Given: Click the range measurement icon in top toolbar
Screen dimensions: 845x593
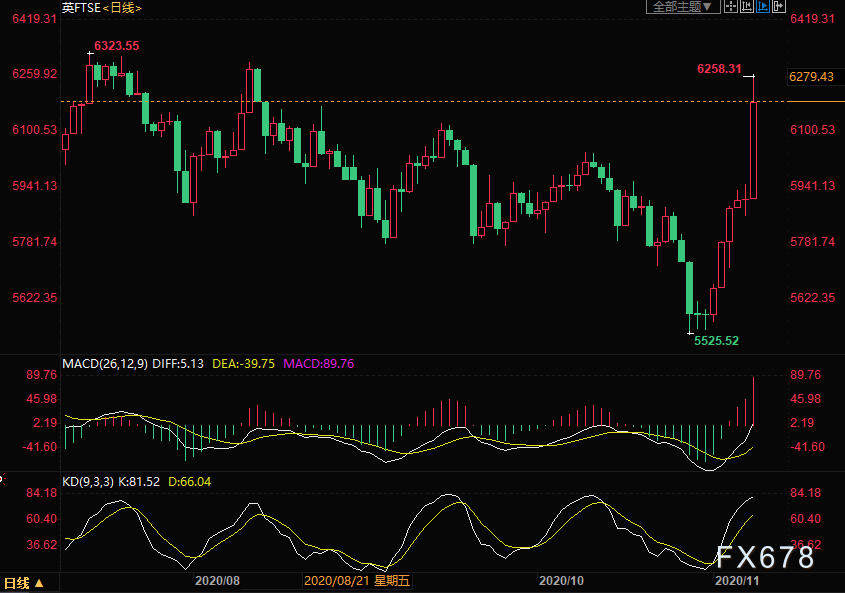Looking at the screenshot, I should click(x=747, y=7).
